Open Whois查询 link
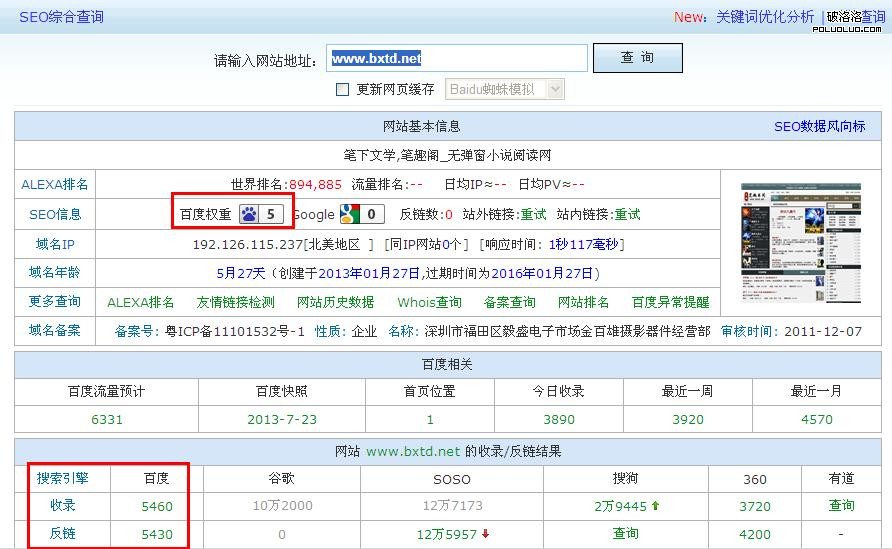The width and height of the screenshot is (892, 549). 430,302
